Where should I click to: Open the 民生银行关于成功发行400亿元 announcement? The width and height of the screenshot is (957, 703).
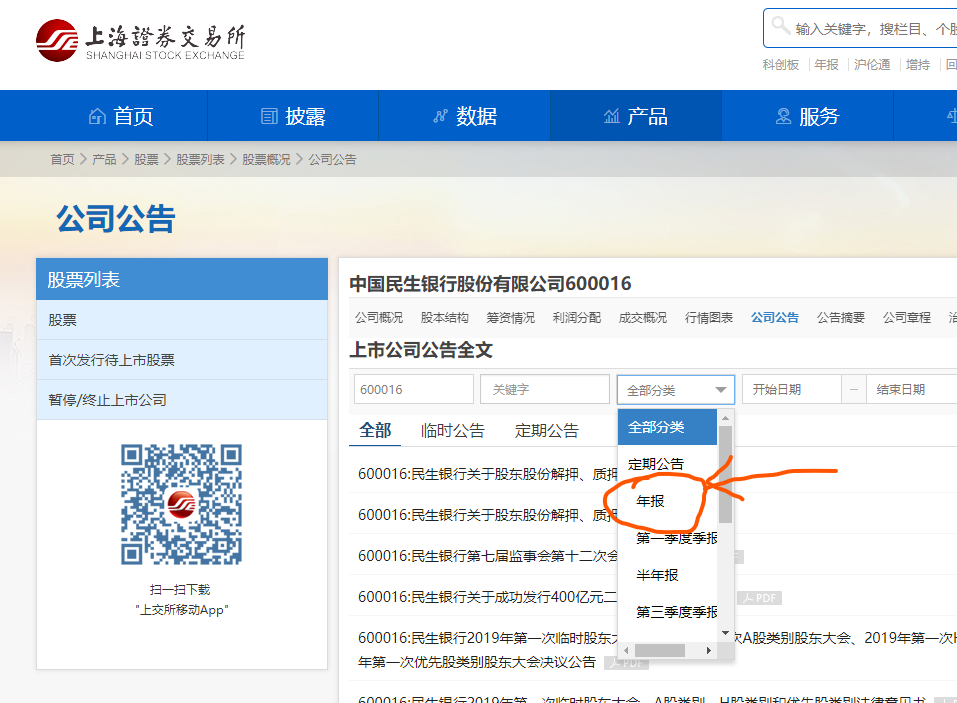(x=488, y=597)
